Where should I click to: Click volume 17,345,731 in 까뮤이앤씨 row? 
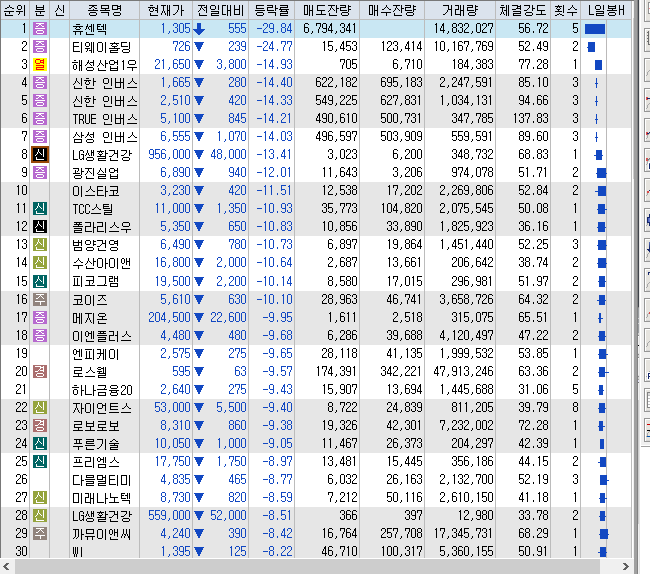pos(463,533)
